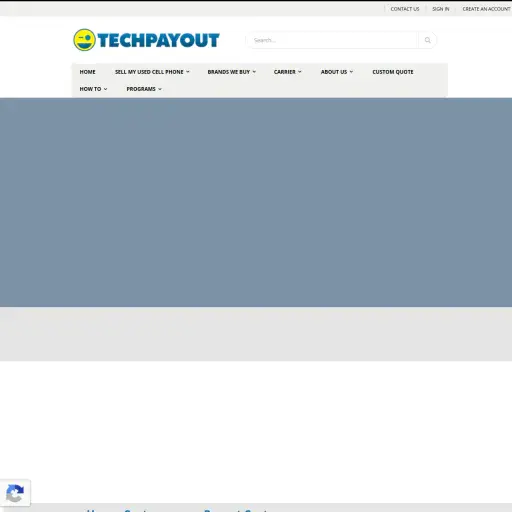The height and width of the screenshot is (512, 512).
Task: Click the TECHPAYOUT logo text
Action: pos(158,40)
